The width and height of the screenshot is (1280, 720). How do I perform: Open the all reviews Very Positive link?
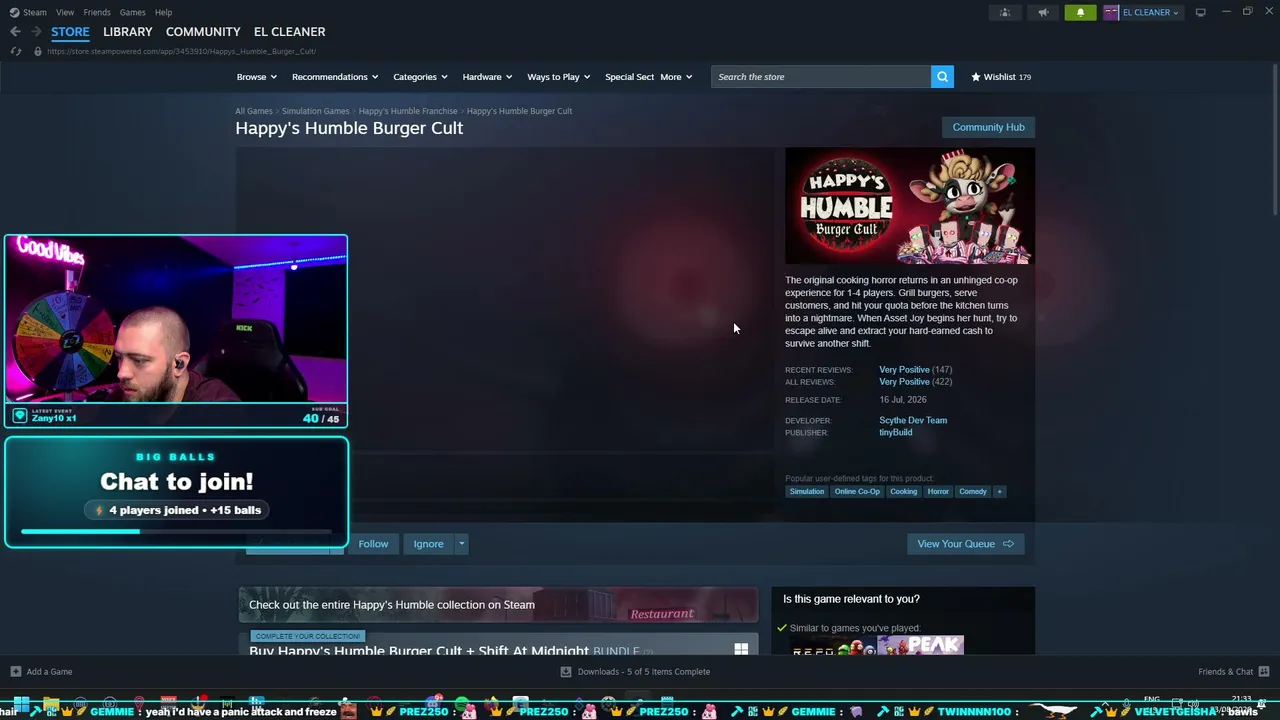(904, 382)
